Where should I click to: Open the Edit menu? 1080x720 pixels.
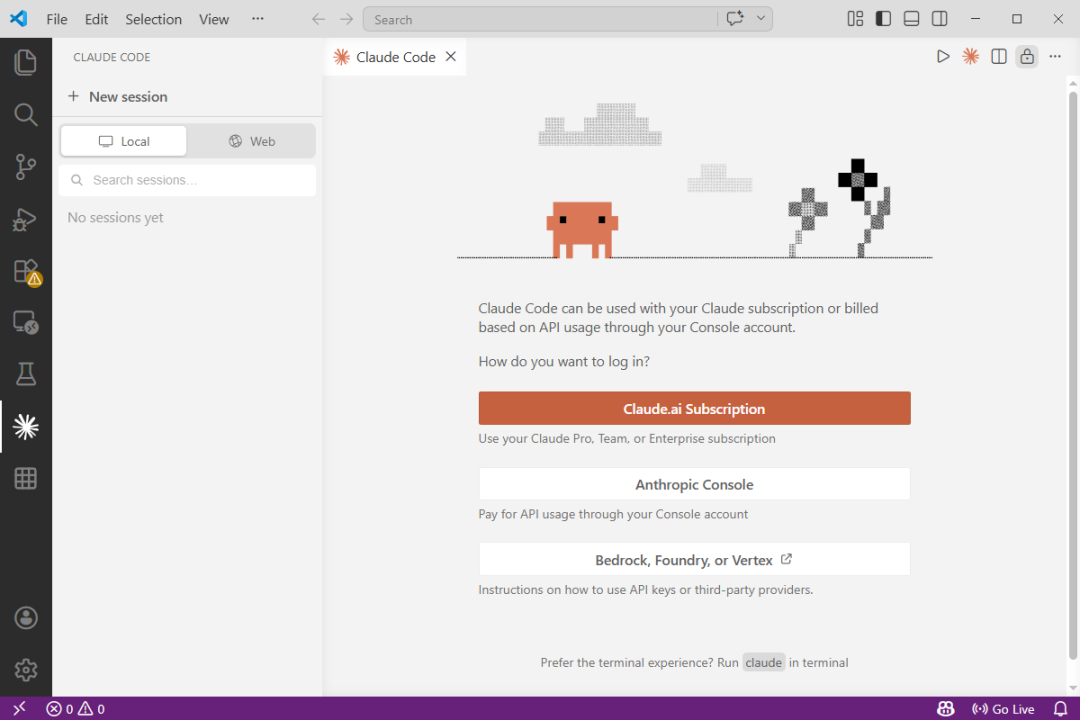tap(96, 19)
